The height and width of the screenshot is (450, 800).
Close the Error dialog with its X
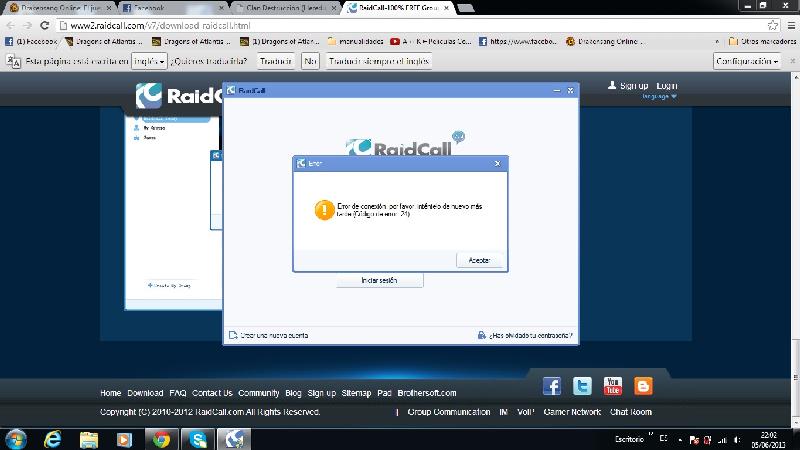click(x=497, y=163)
